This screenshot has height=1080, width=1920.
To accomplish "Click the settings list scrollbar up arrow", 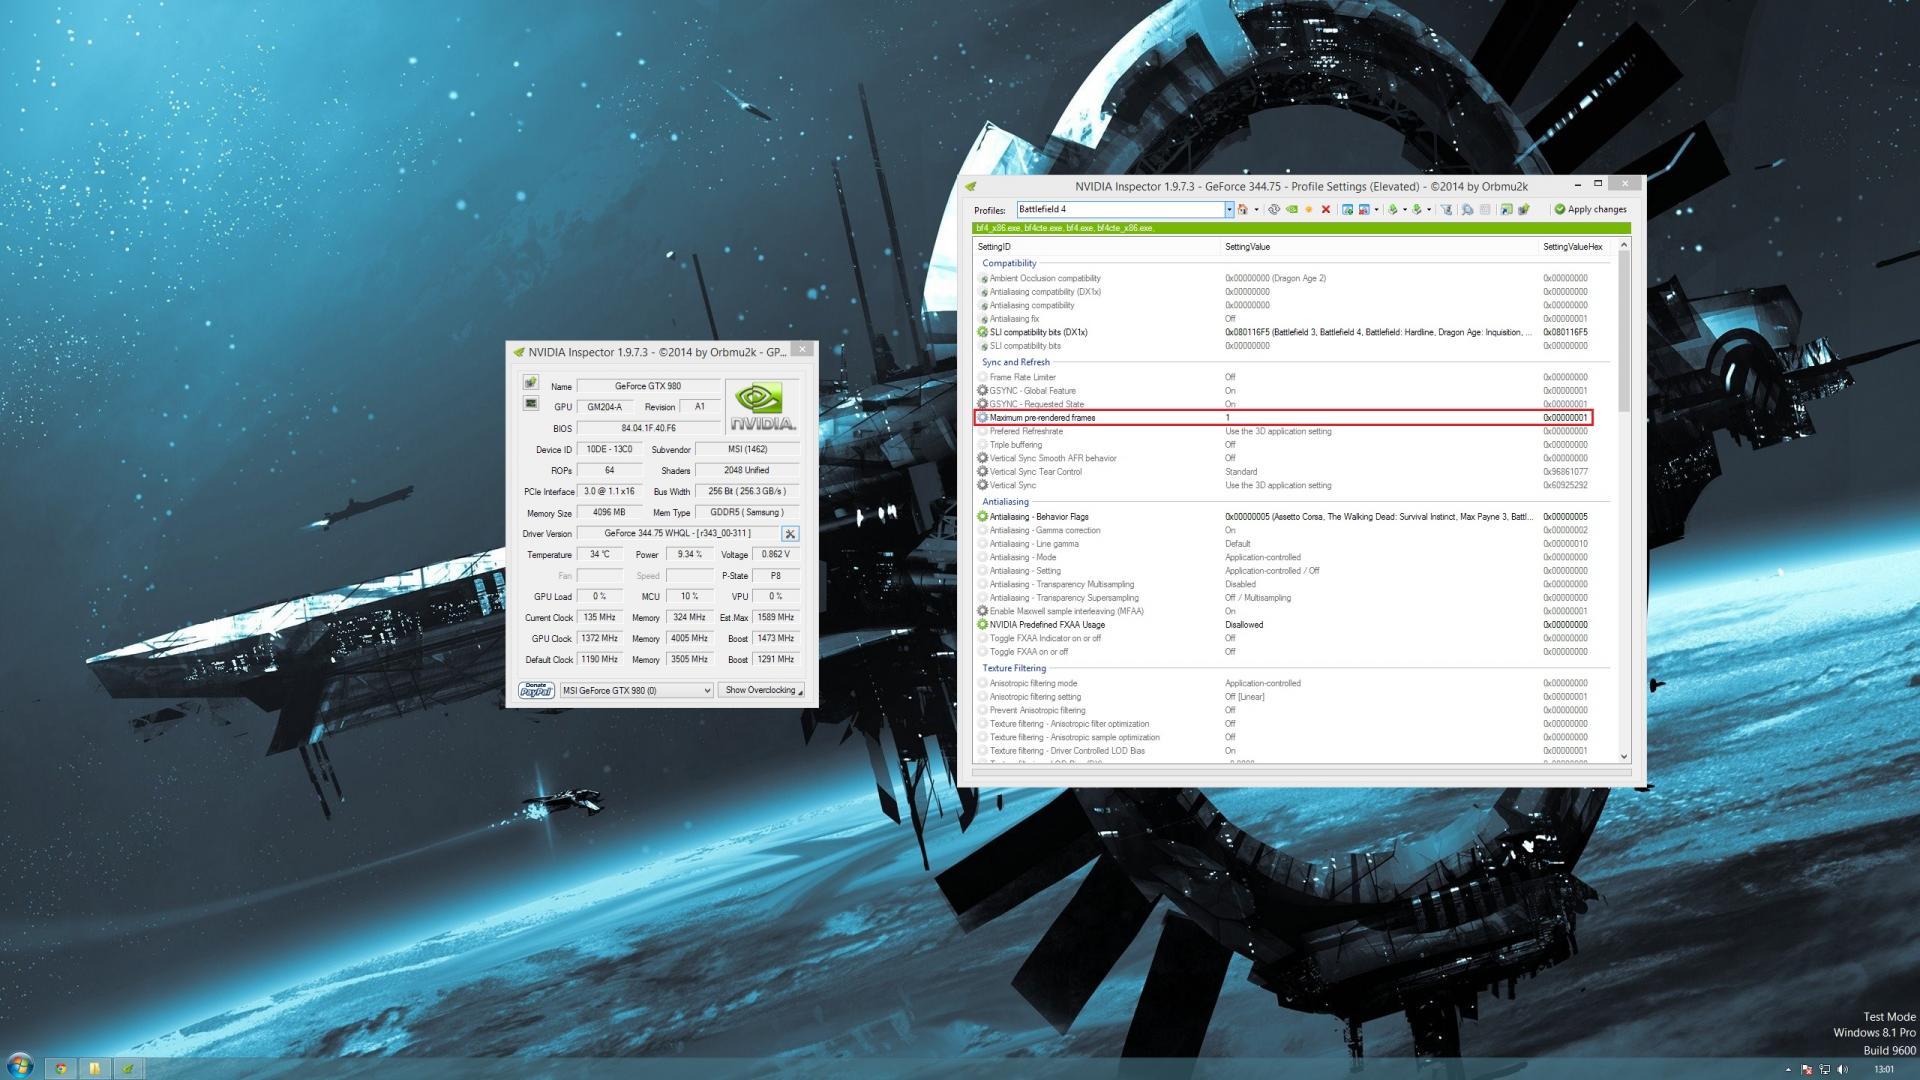I will (1623, 245).
